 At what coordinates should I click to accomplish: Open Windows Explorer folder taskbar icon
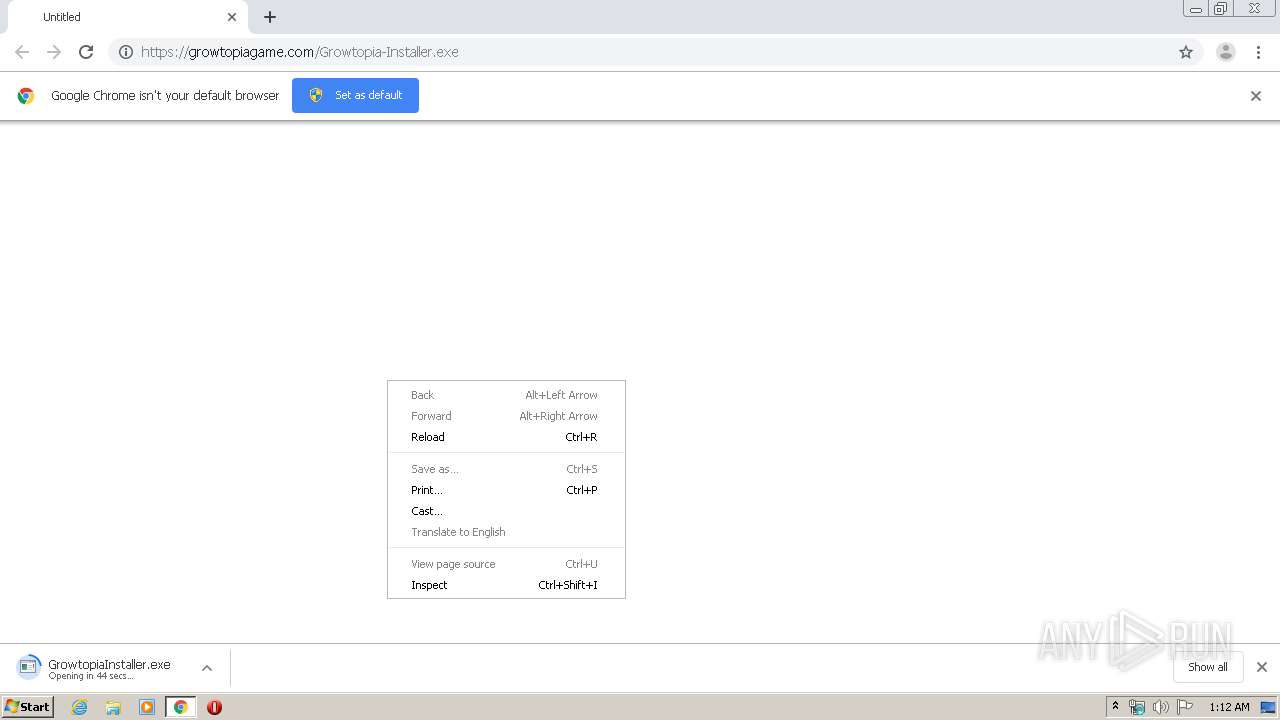coord(113,707)
